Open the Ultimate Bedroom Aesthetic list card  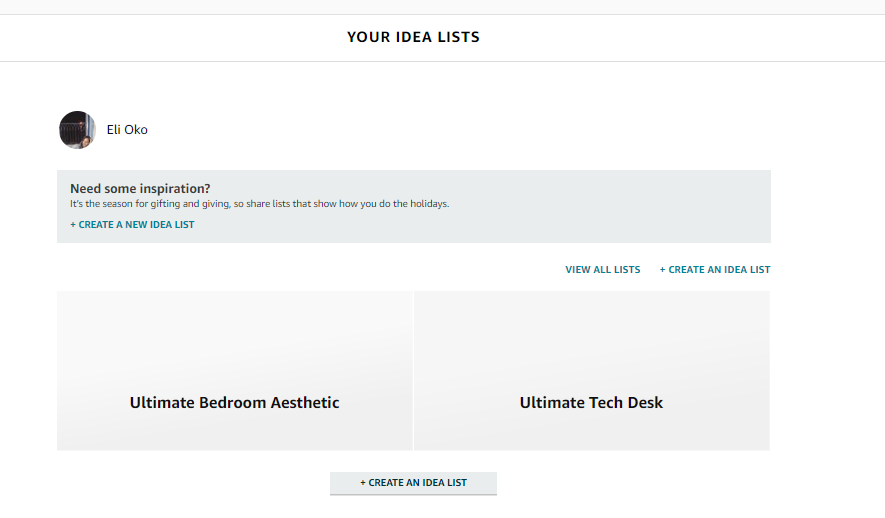234,371
